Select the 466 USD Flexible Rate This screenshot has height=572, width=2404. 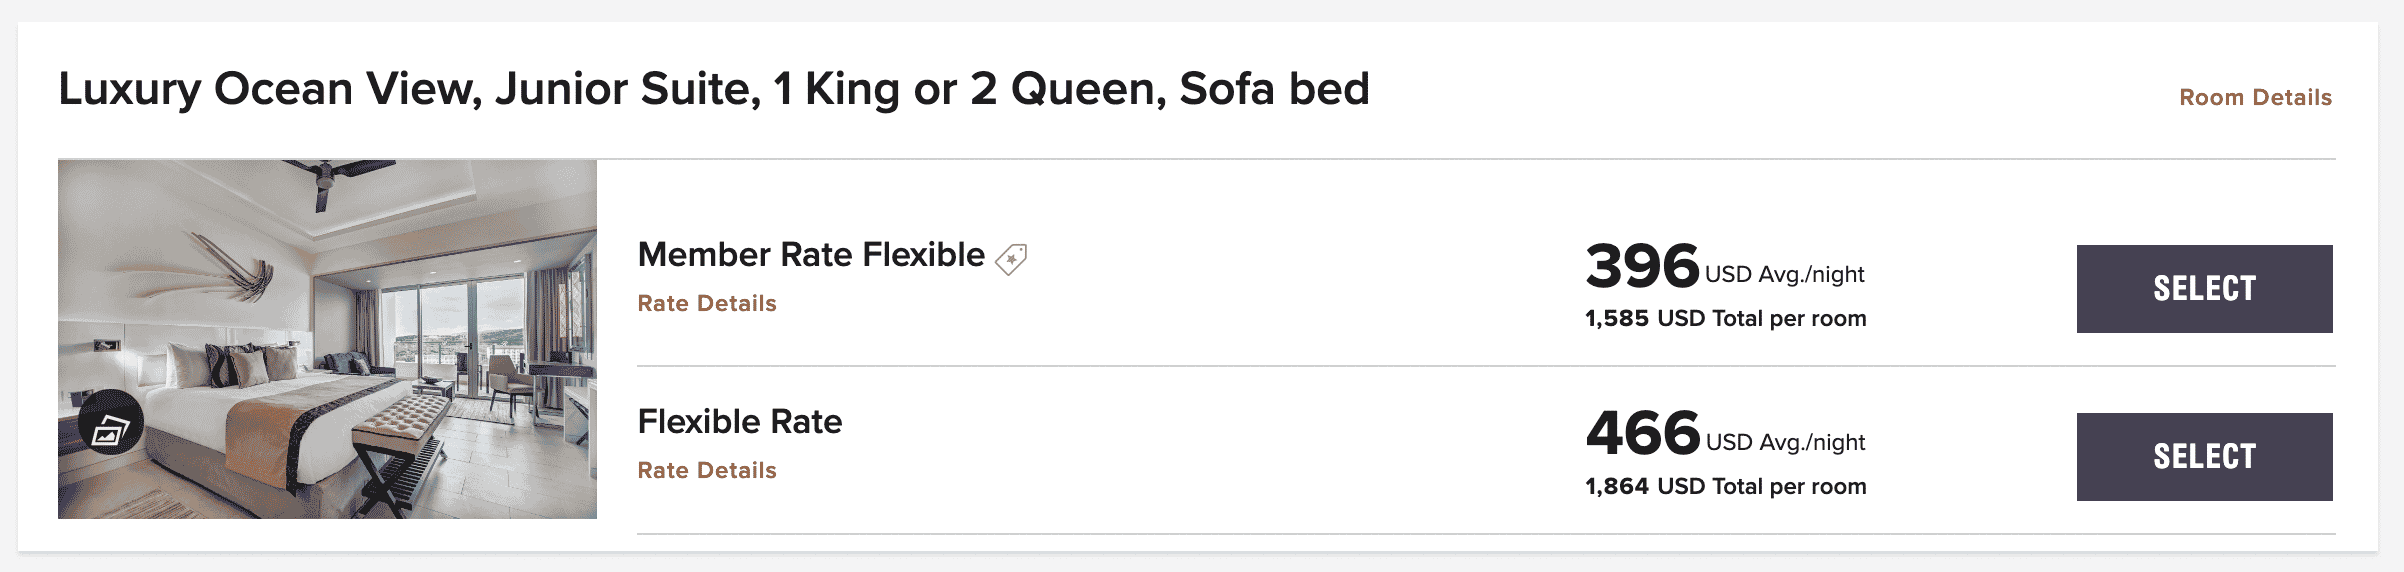[2204, 457]
